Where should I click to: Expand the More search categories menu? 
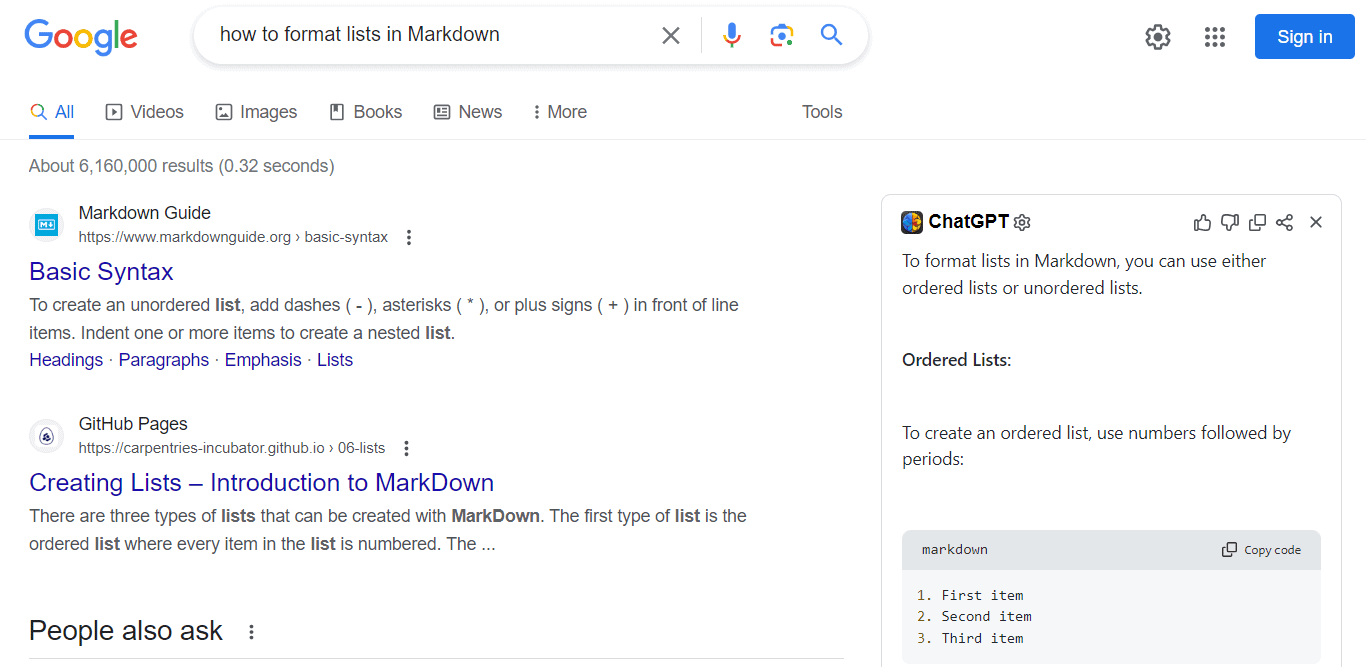[x=559, y=112]
